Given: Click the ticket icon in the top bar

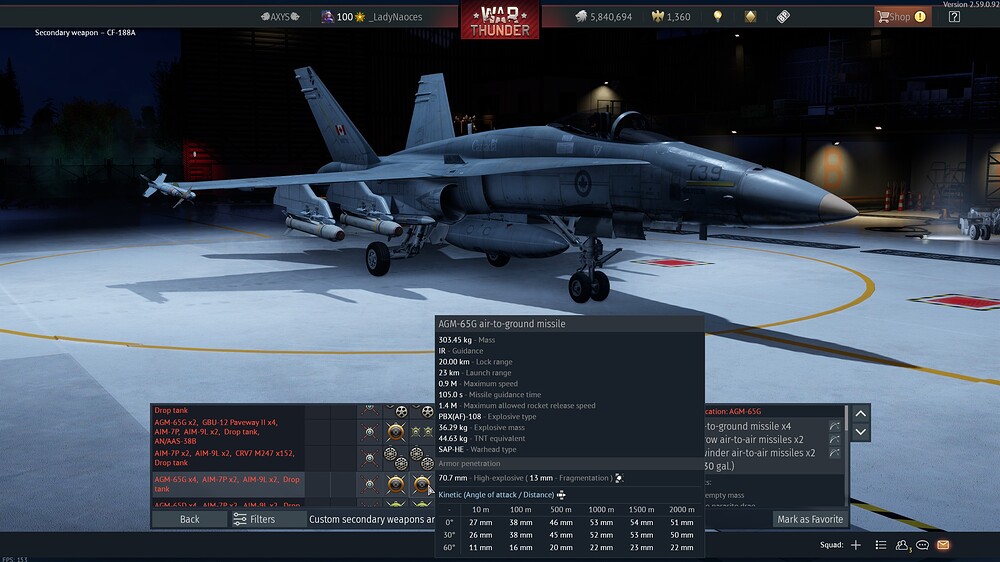Looking at the screenshot, I should (783, 17).
